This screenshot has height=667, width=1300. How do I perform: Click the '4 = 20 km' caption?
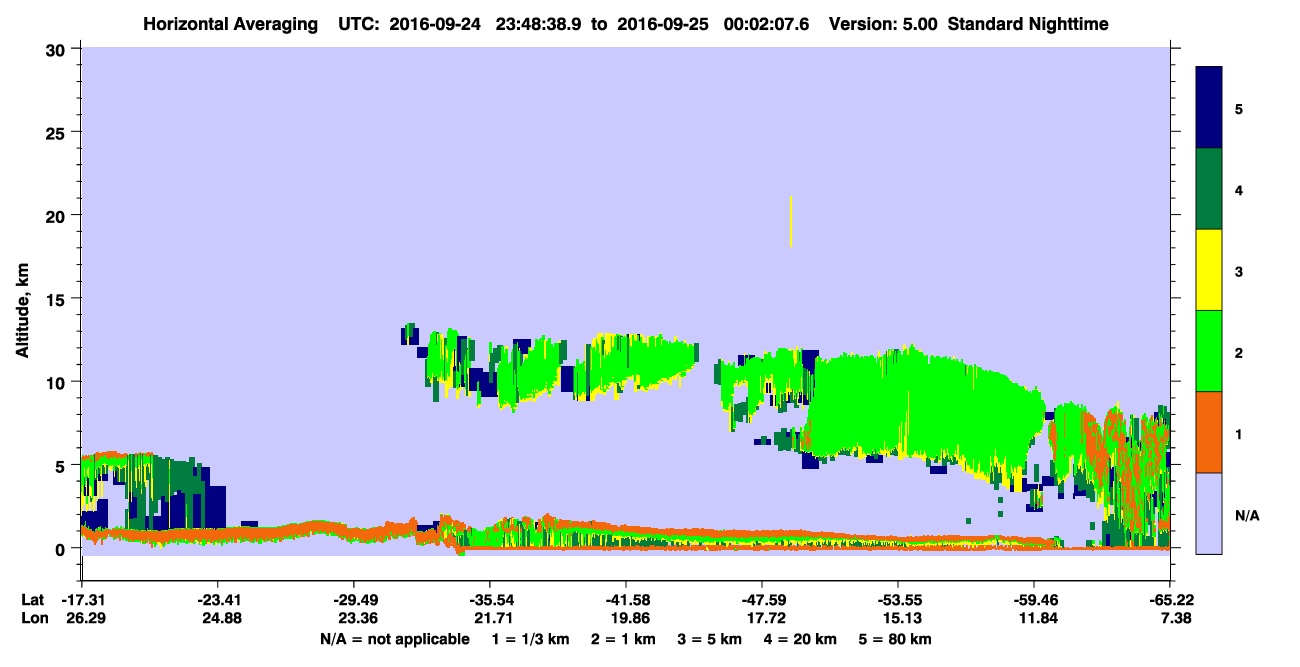pyautogui.click(x=800, y=639)
